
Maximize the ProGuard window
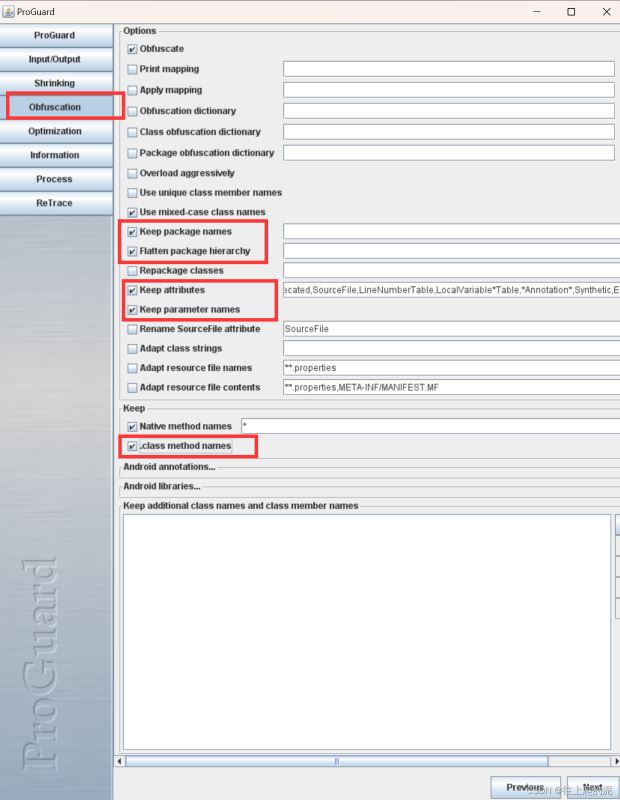pyautogui.click(x=572, y=11)
